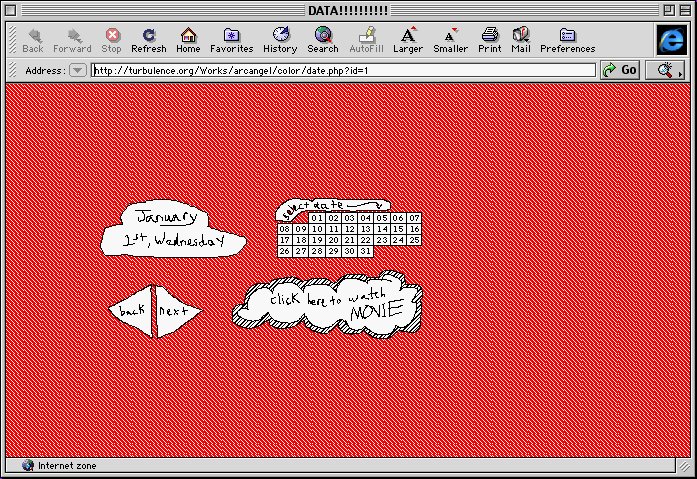Select date 16 in calendar

[414, 229]
